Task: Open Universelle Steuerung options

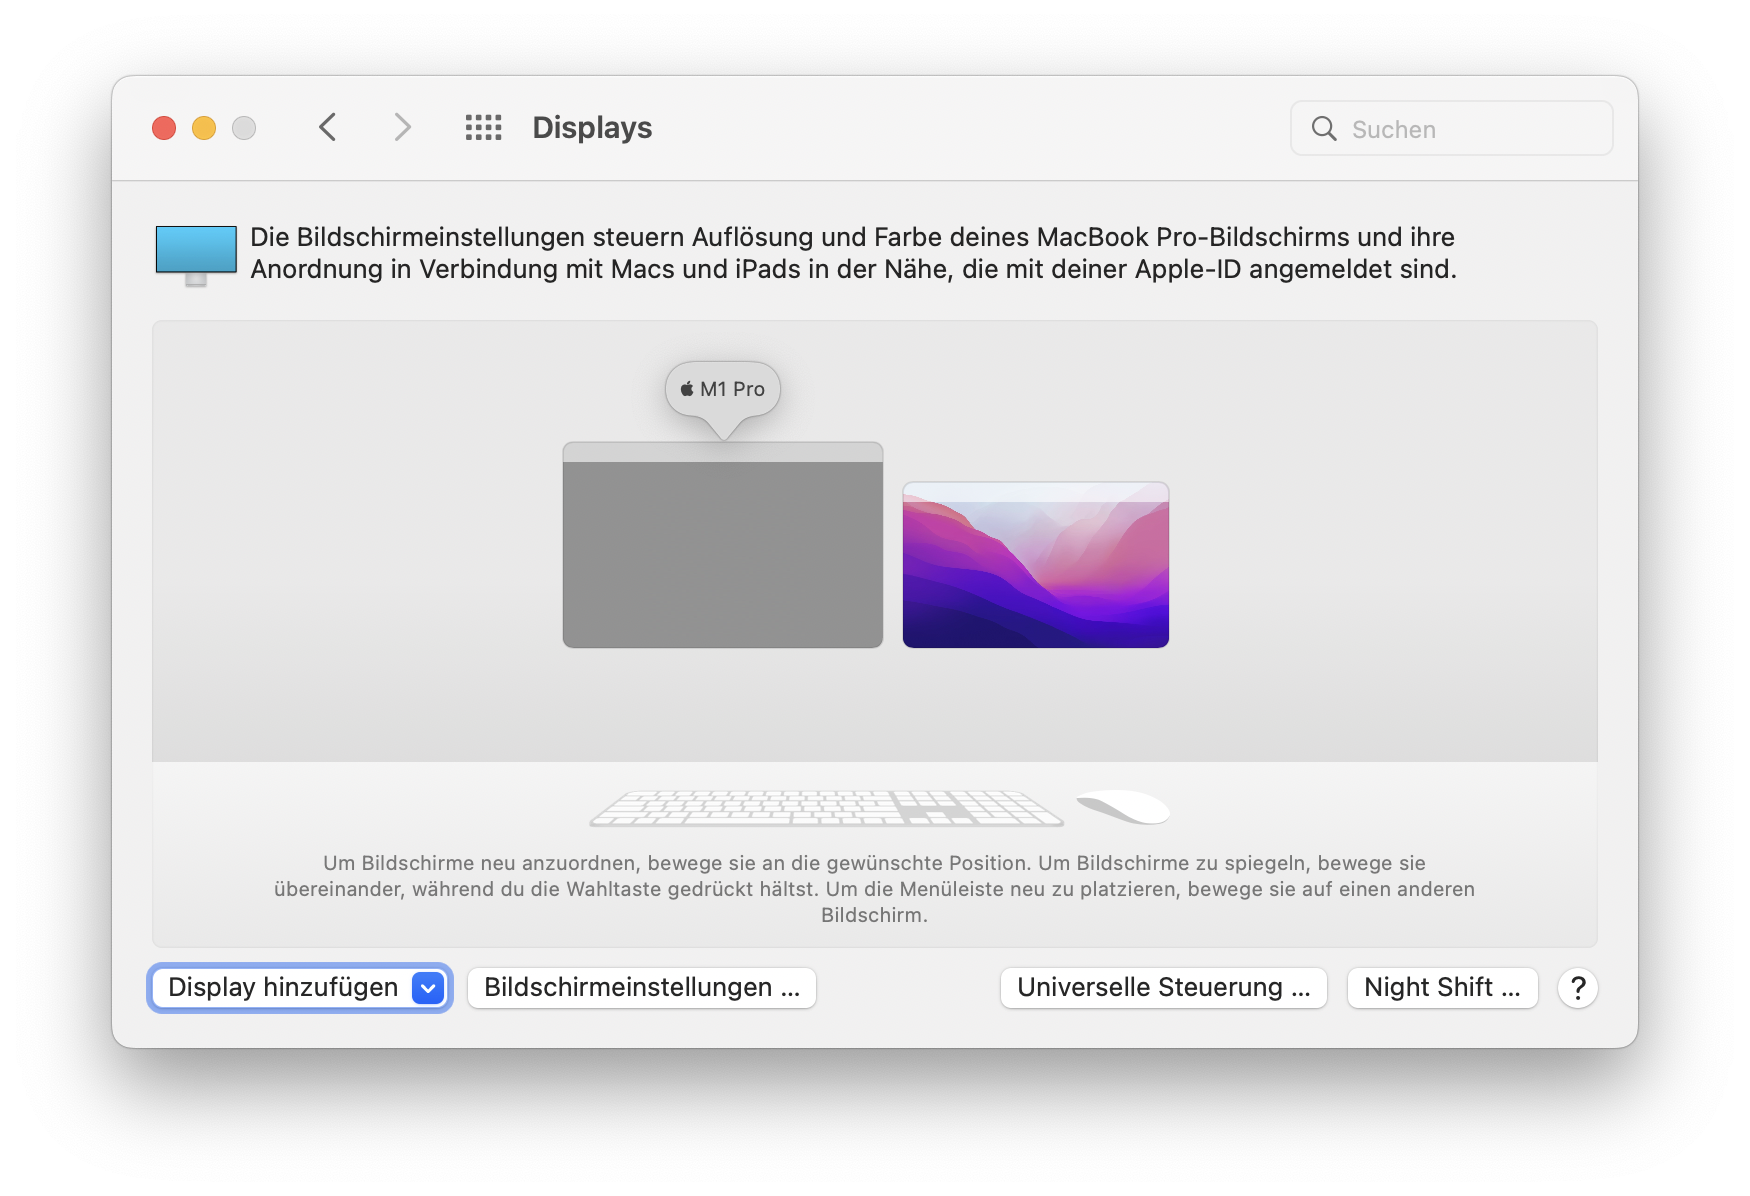Action: 1163,987
